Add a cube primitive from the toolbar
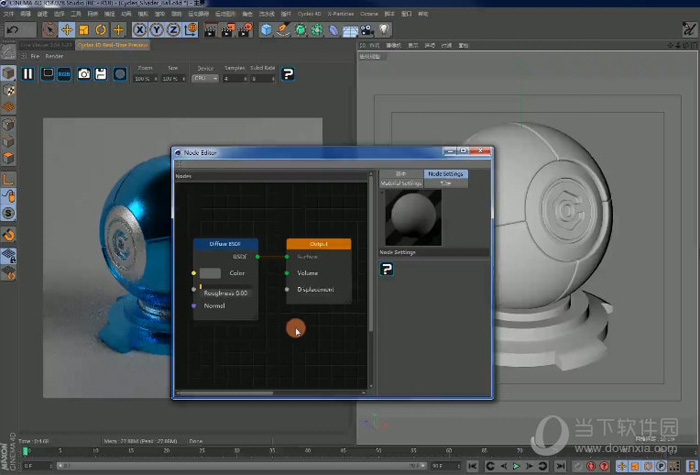The width and height of the screenshot is (700, 475). (266, 30)
